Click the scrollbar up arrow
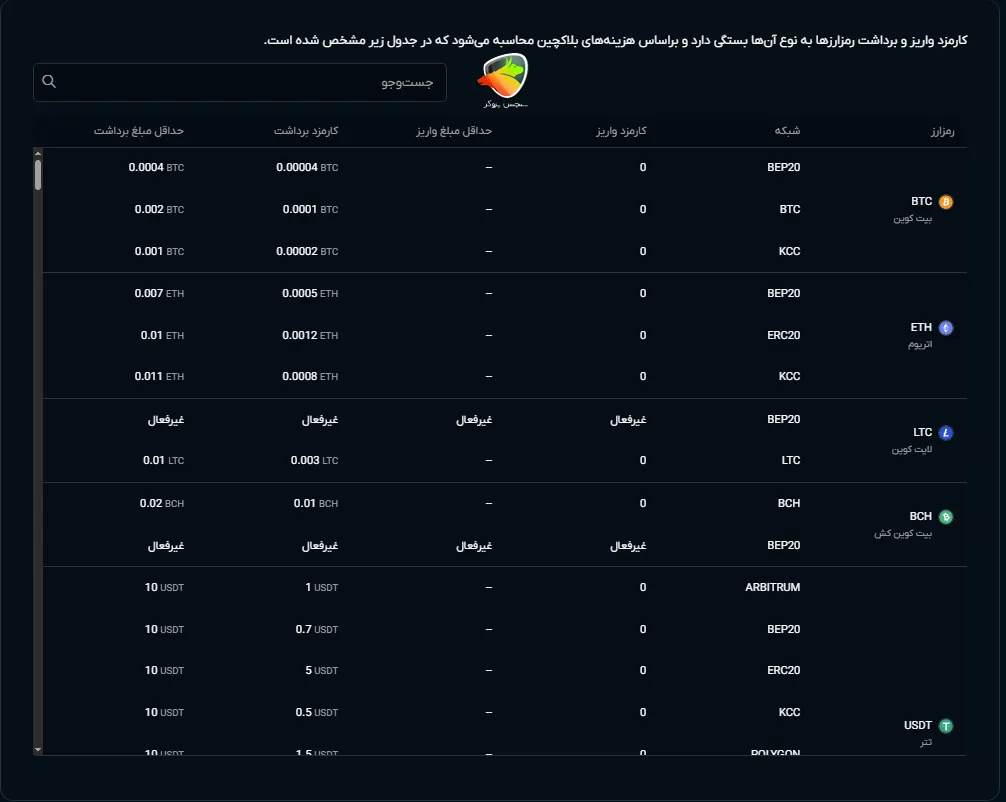The image size is (1006, 802). pyautogui.click(x=38, y=154)
